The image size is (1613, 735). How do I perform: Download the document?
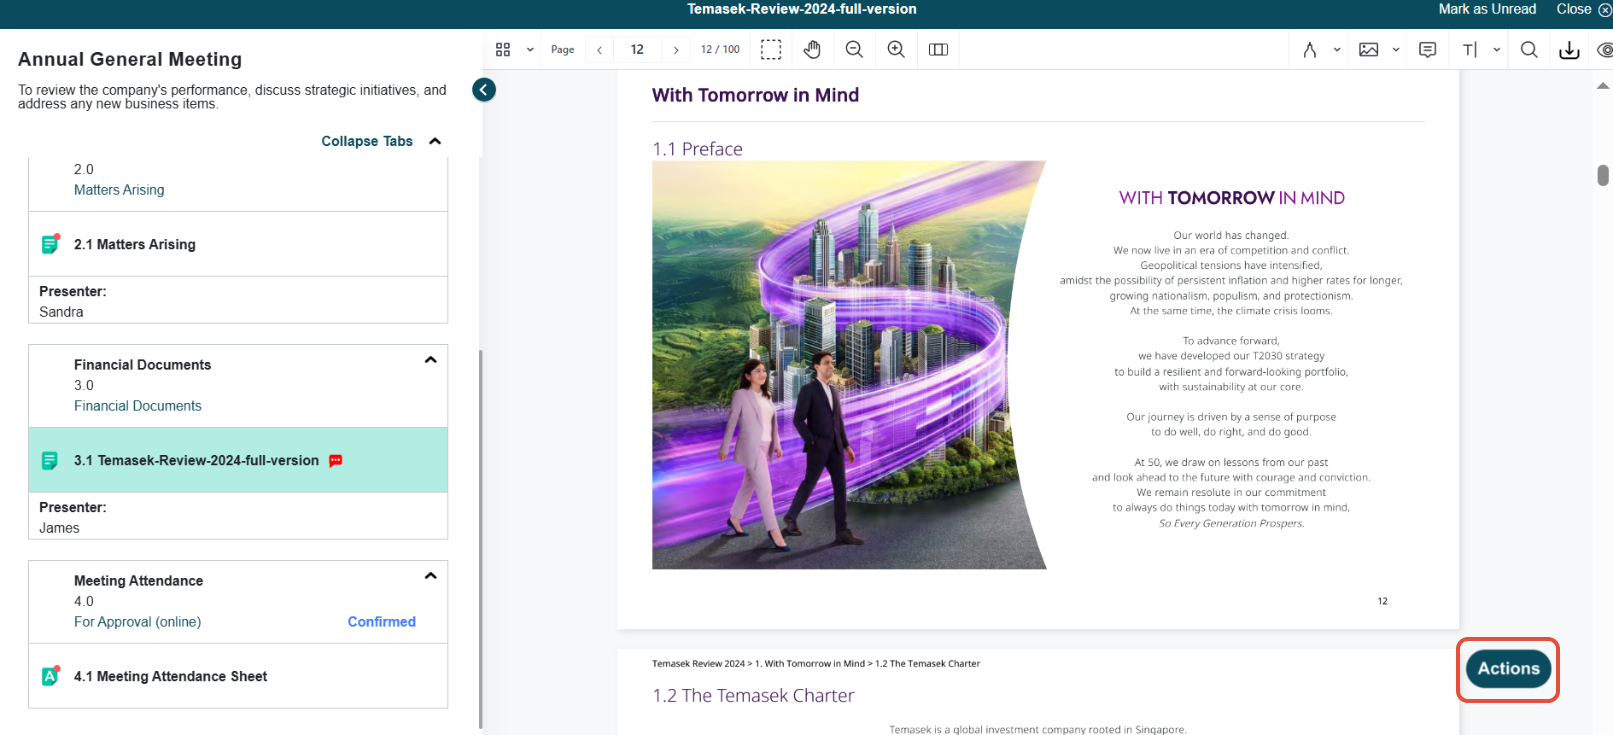pos(1570,49)
